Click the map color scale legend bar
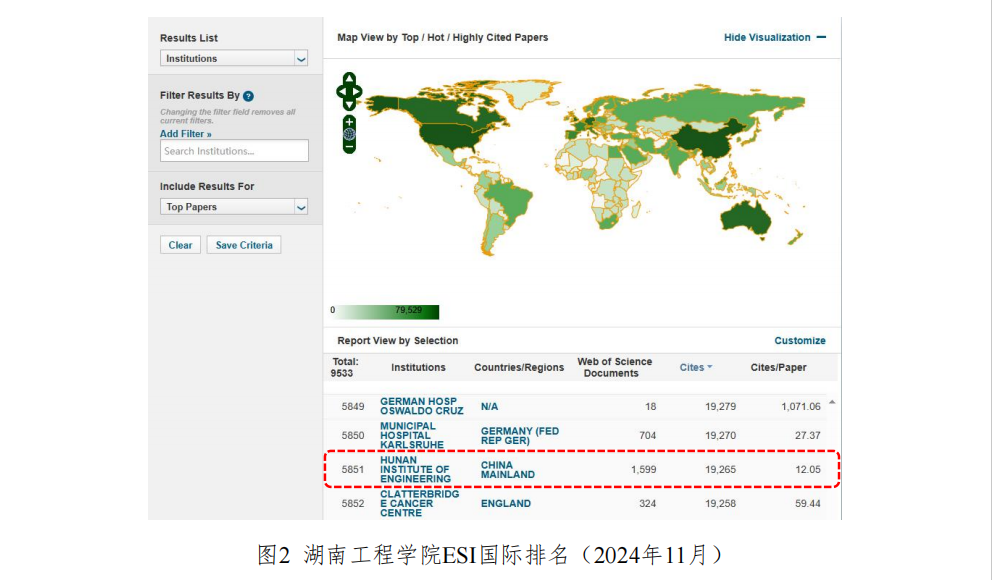 385,311
